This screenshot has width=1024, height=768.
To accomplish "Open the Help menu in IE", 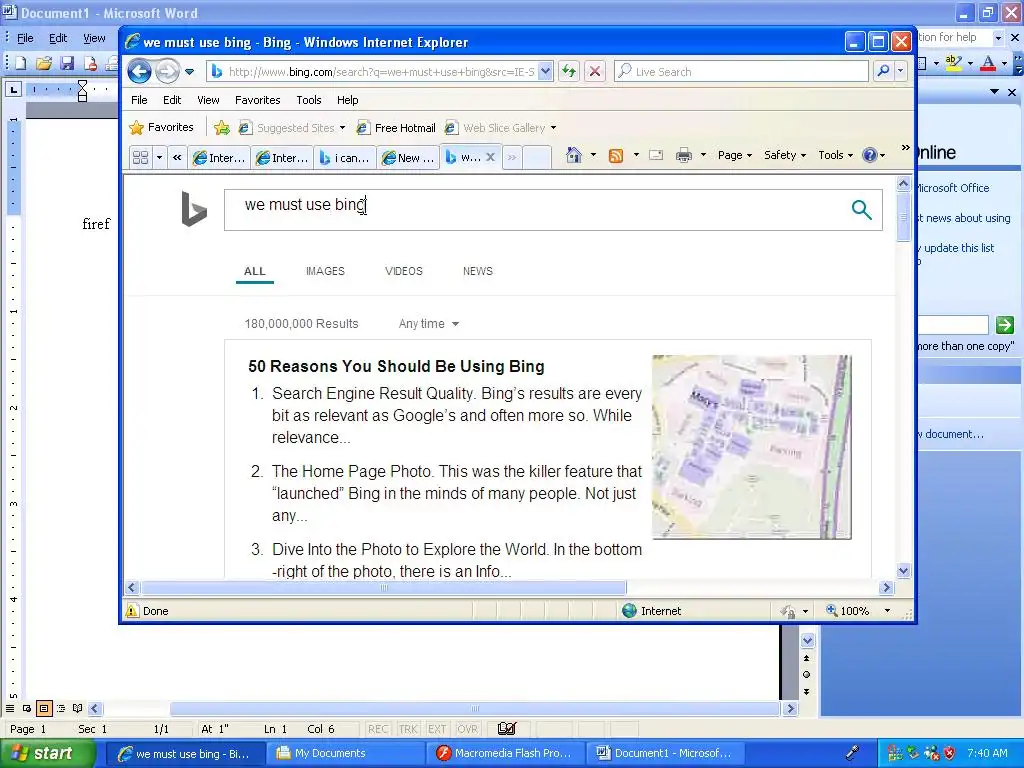I will coord(347,100).
